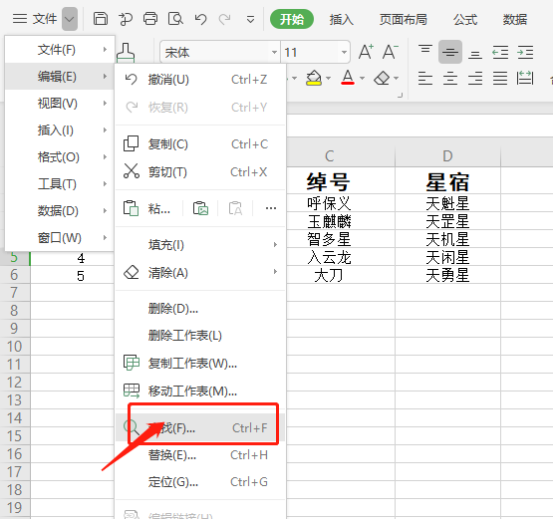Expand the font color dropdown arrow

362,78
